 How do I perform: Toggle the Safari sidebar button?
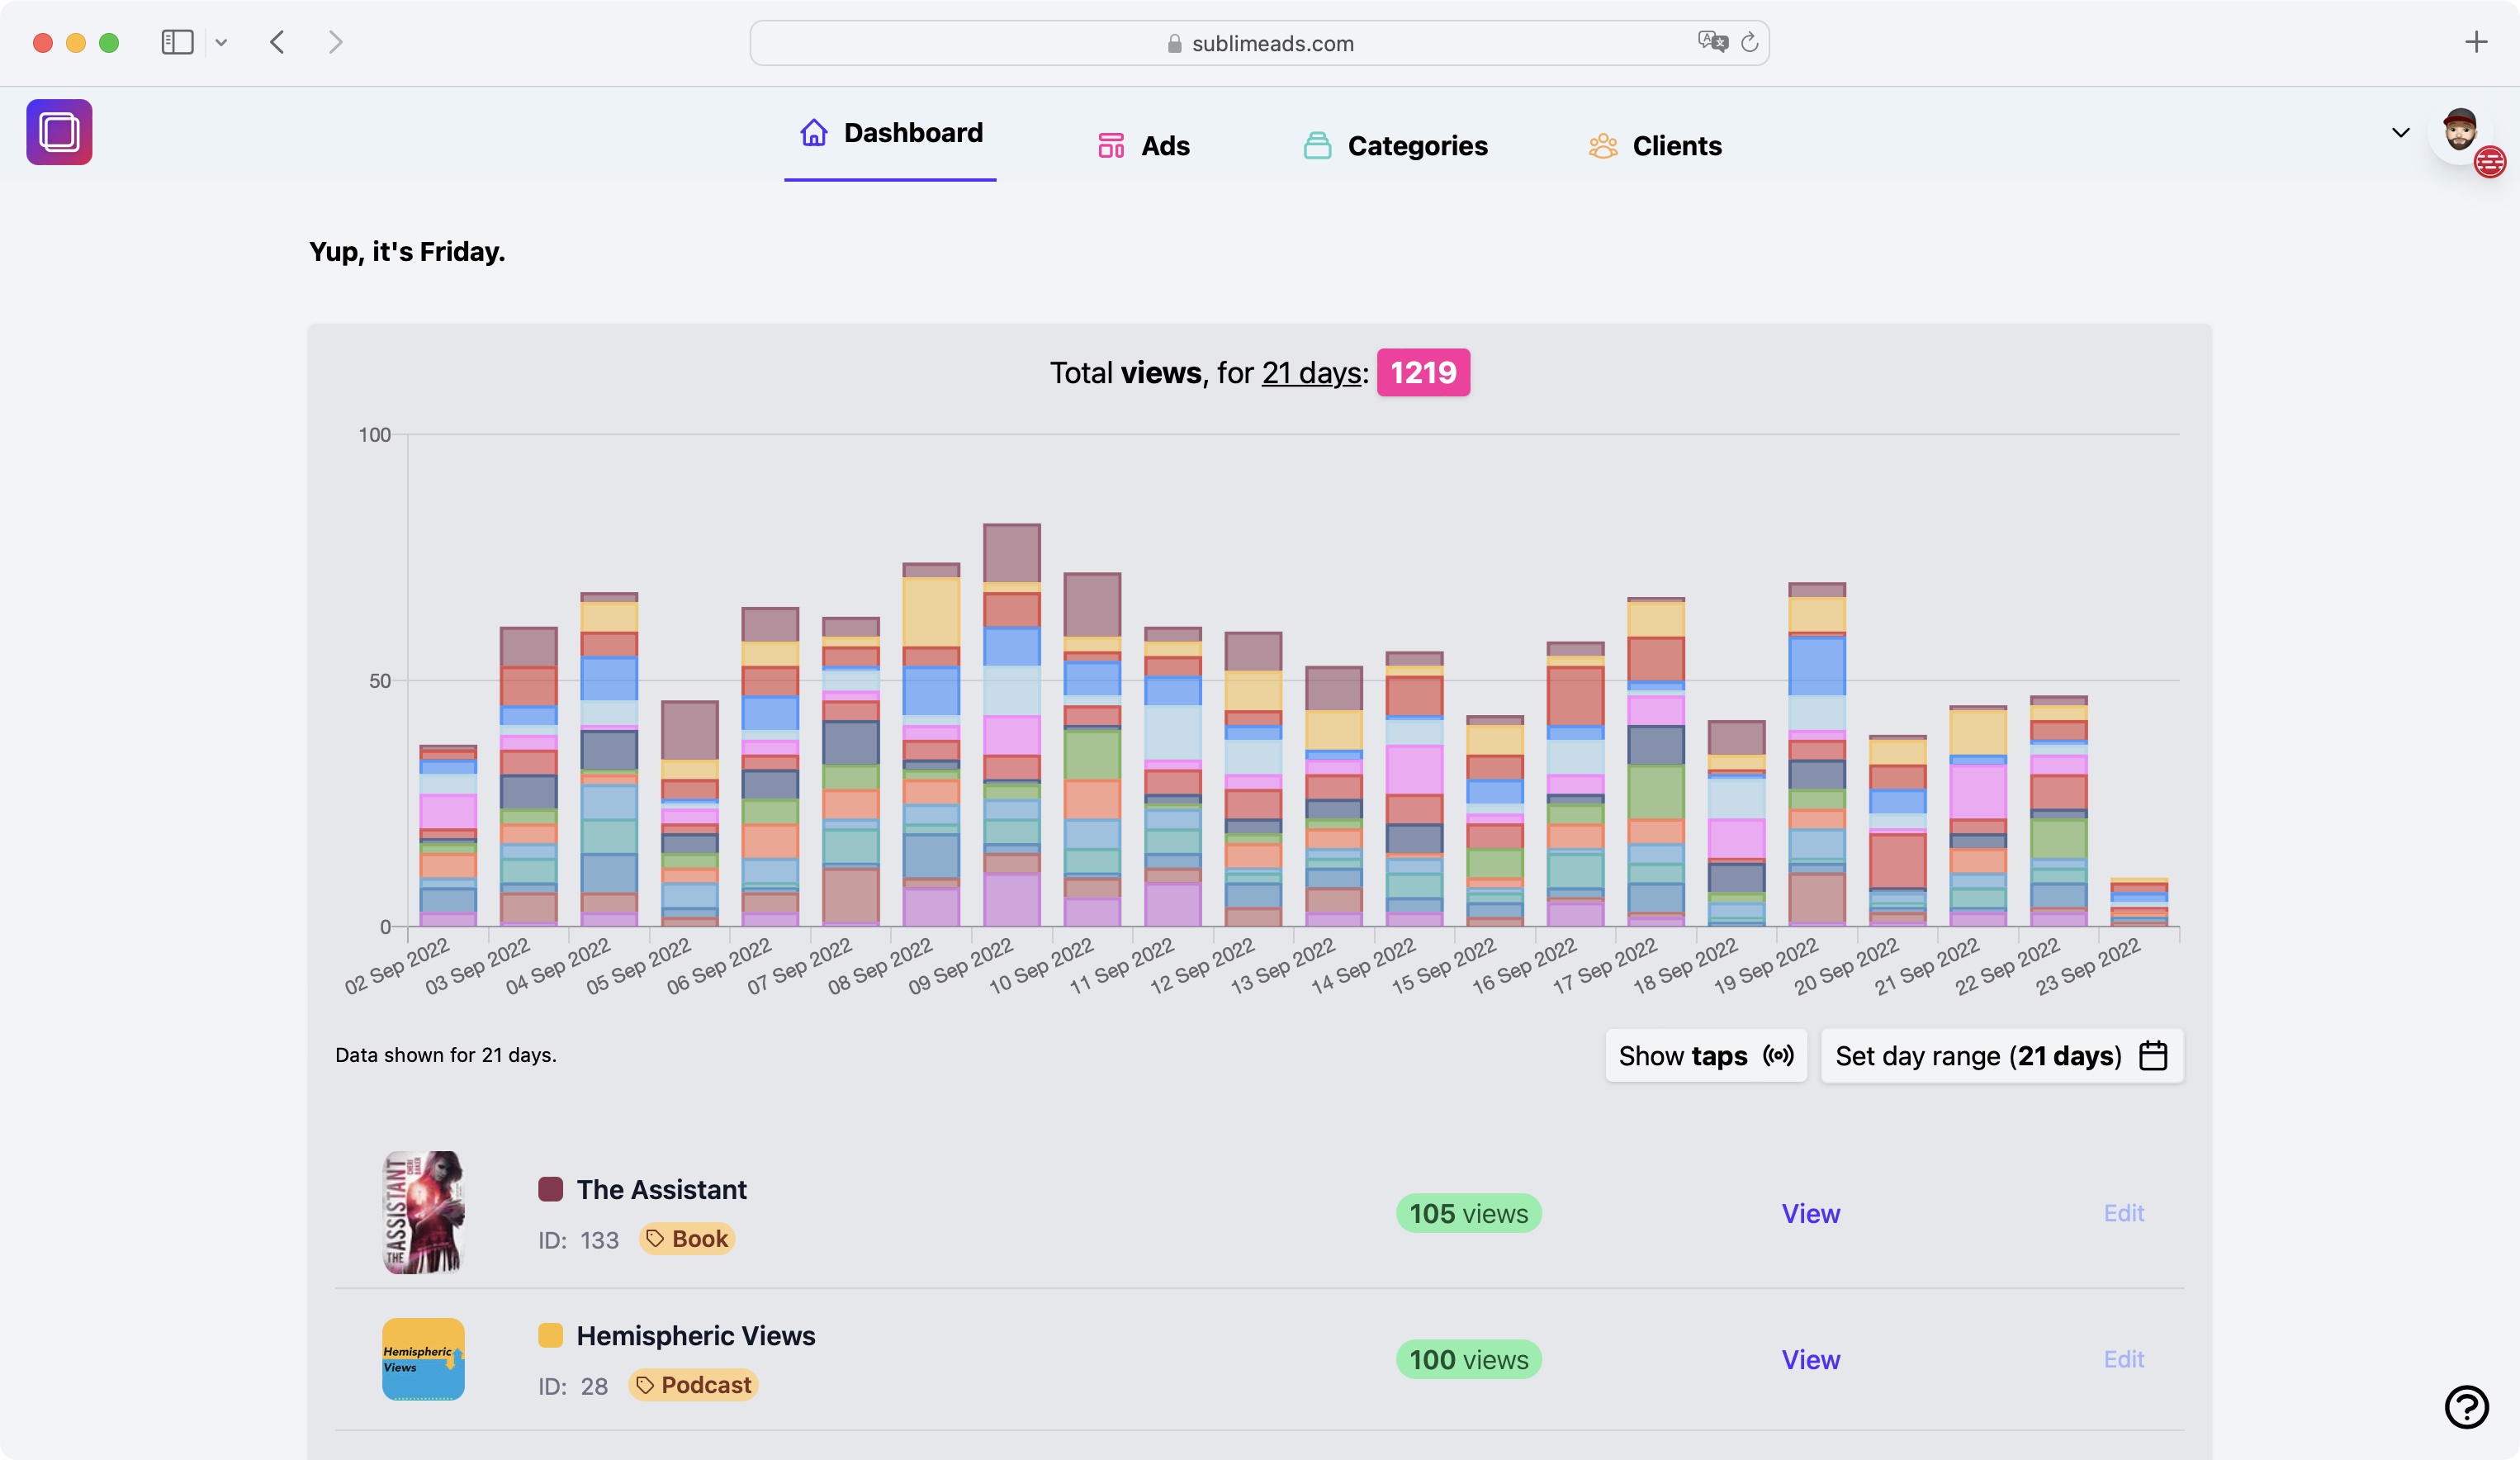pos(177,42)
